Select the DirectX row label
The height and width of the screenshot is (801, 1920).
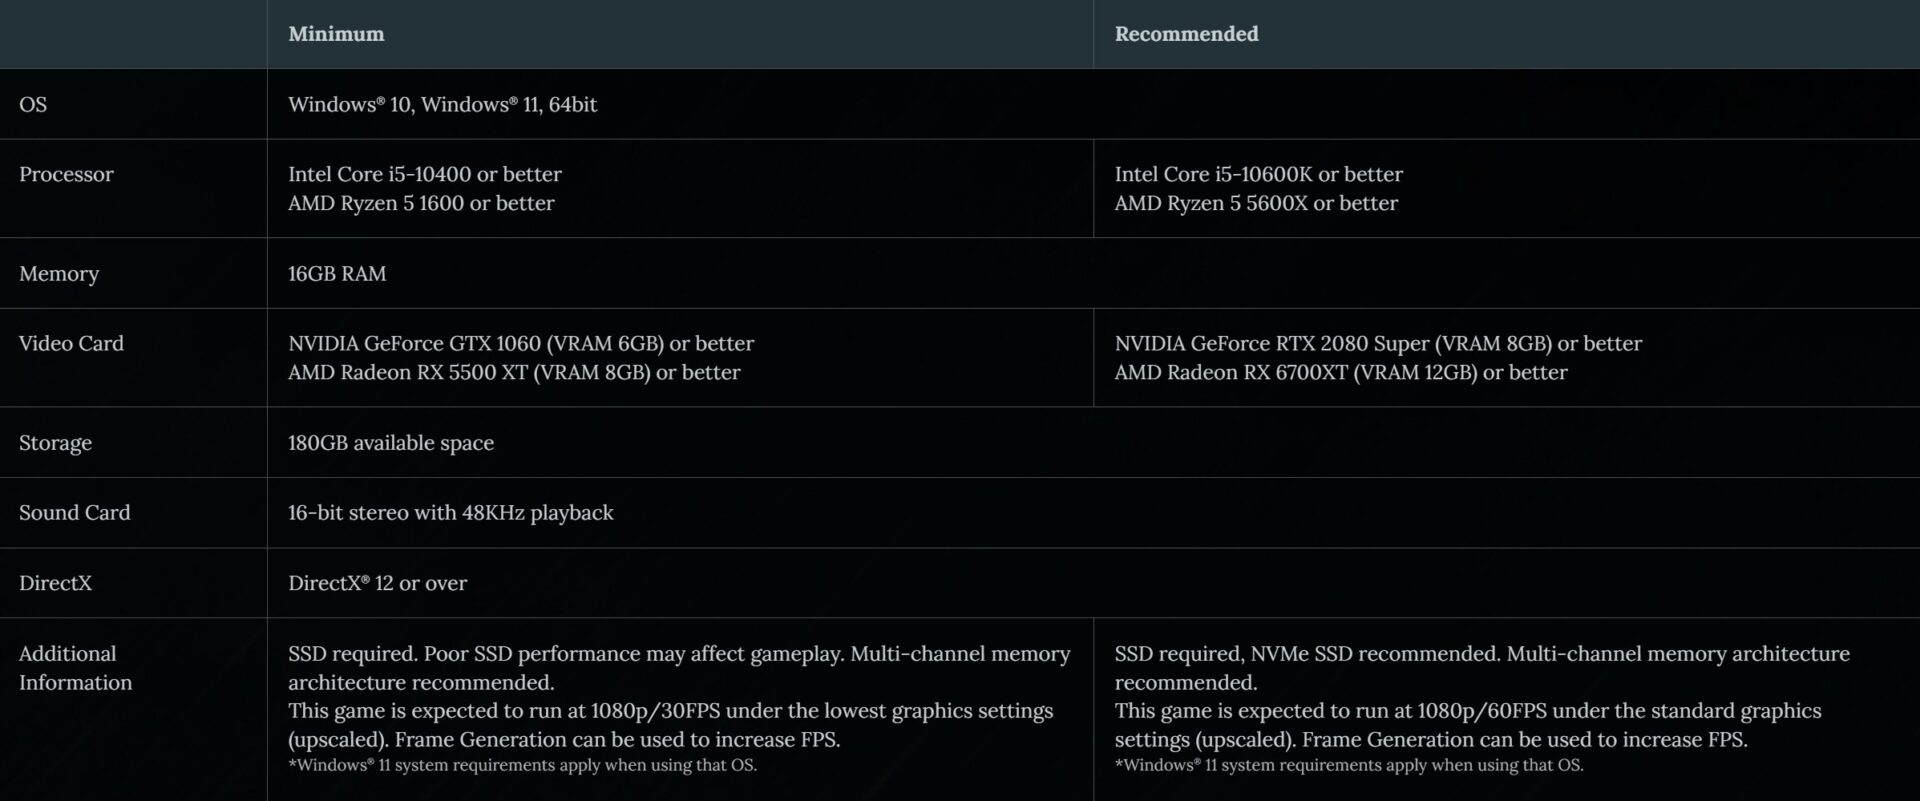coord(55,583)
